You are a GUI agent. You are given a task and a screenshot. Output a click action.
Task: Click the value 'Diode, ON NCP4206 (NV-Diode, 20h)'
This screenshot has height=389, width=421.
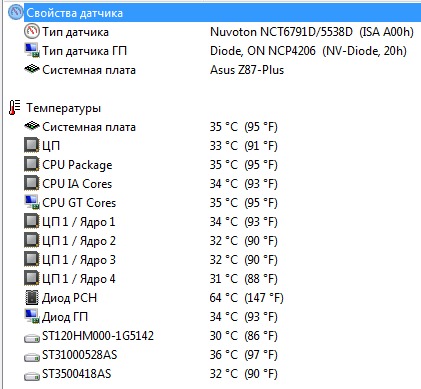pos(308,51)
